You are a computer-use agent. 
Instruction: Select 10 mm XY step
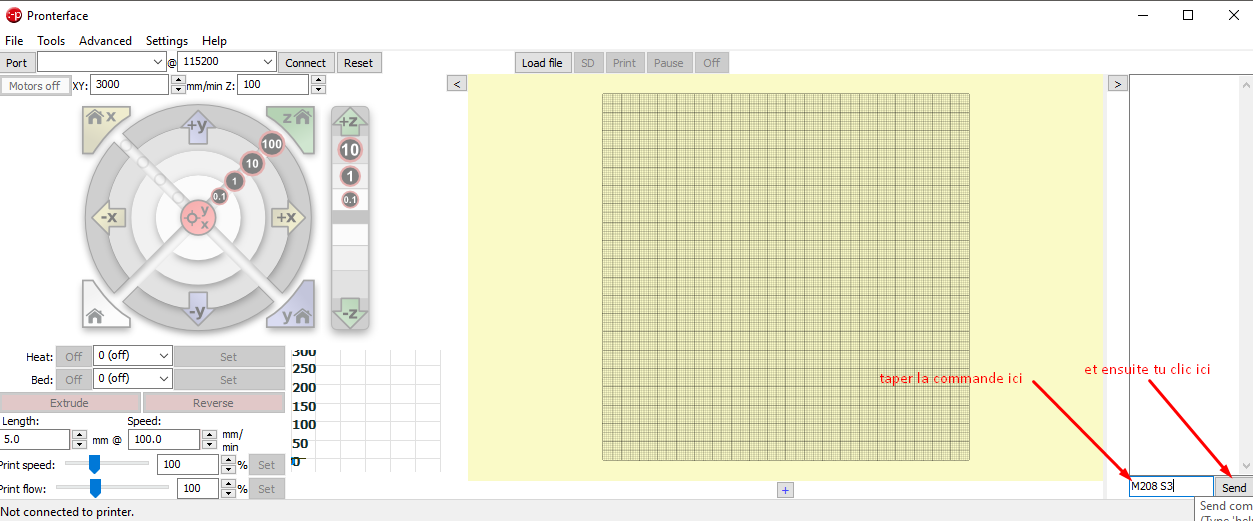click(x=252, y=163)
